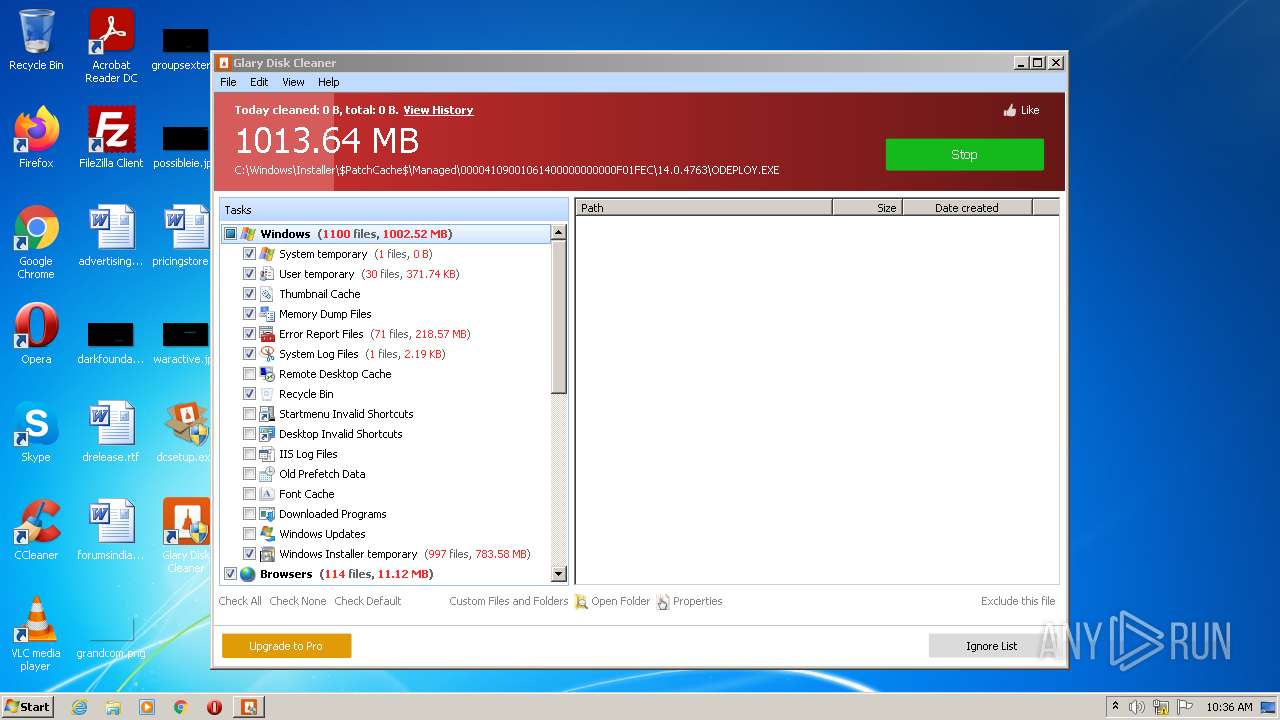Open the File menu
The image size is (1280, 720).
pyautogui.click(x=228, y=82)
